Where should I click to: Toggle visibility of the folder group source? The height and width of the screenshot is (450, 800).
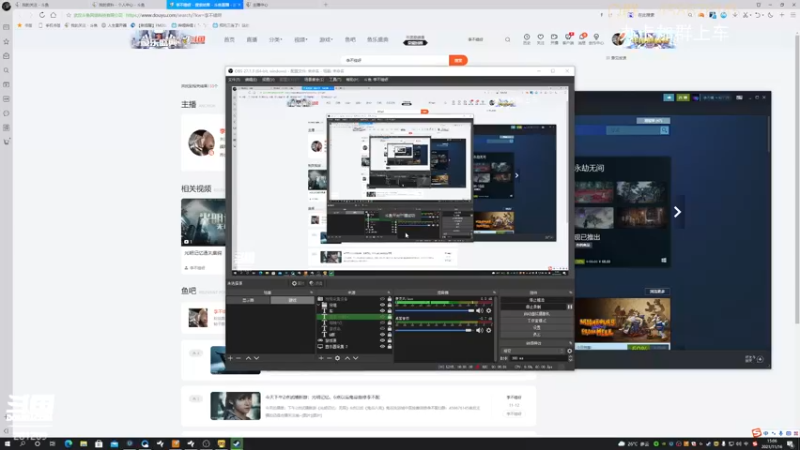(x=382, y=305)
